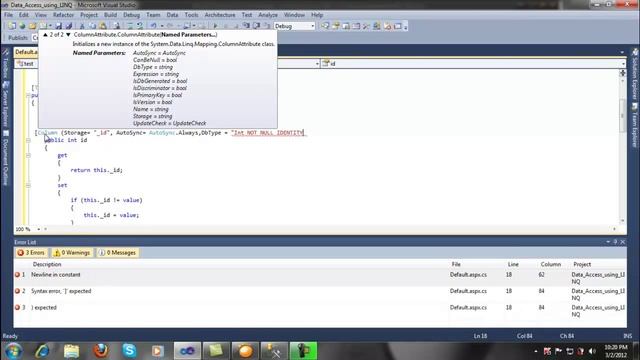
Task: Open the Project menu
Action: (89, 15)
